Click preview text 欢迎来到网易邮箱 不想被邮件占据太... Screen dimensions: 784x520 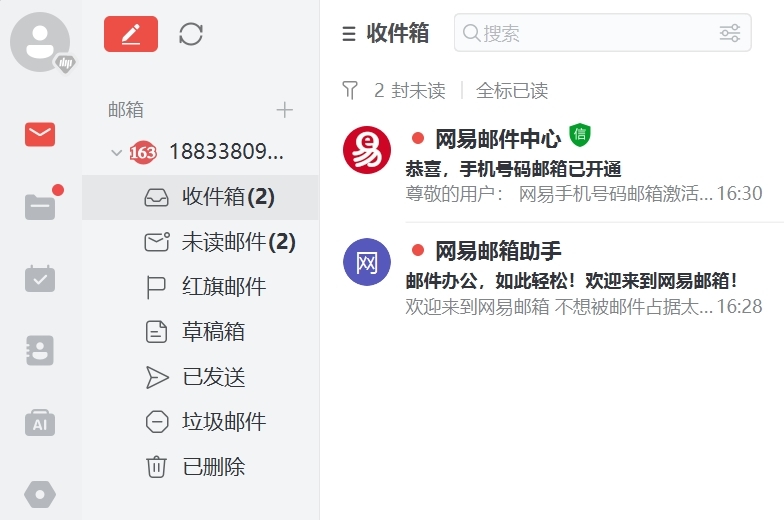pos(558,306)
